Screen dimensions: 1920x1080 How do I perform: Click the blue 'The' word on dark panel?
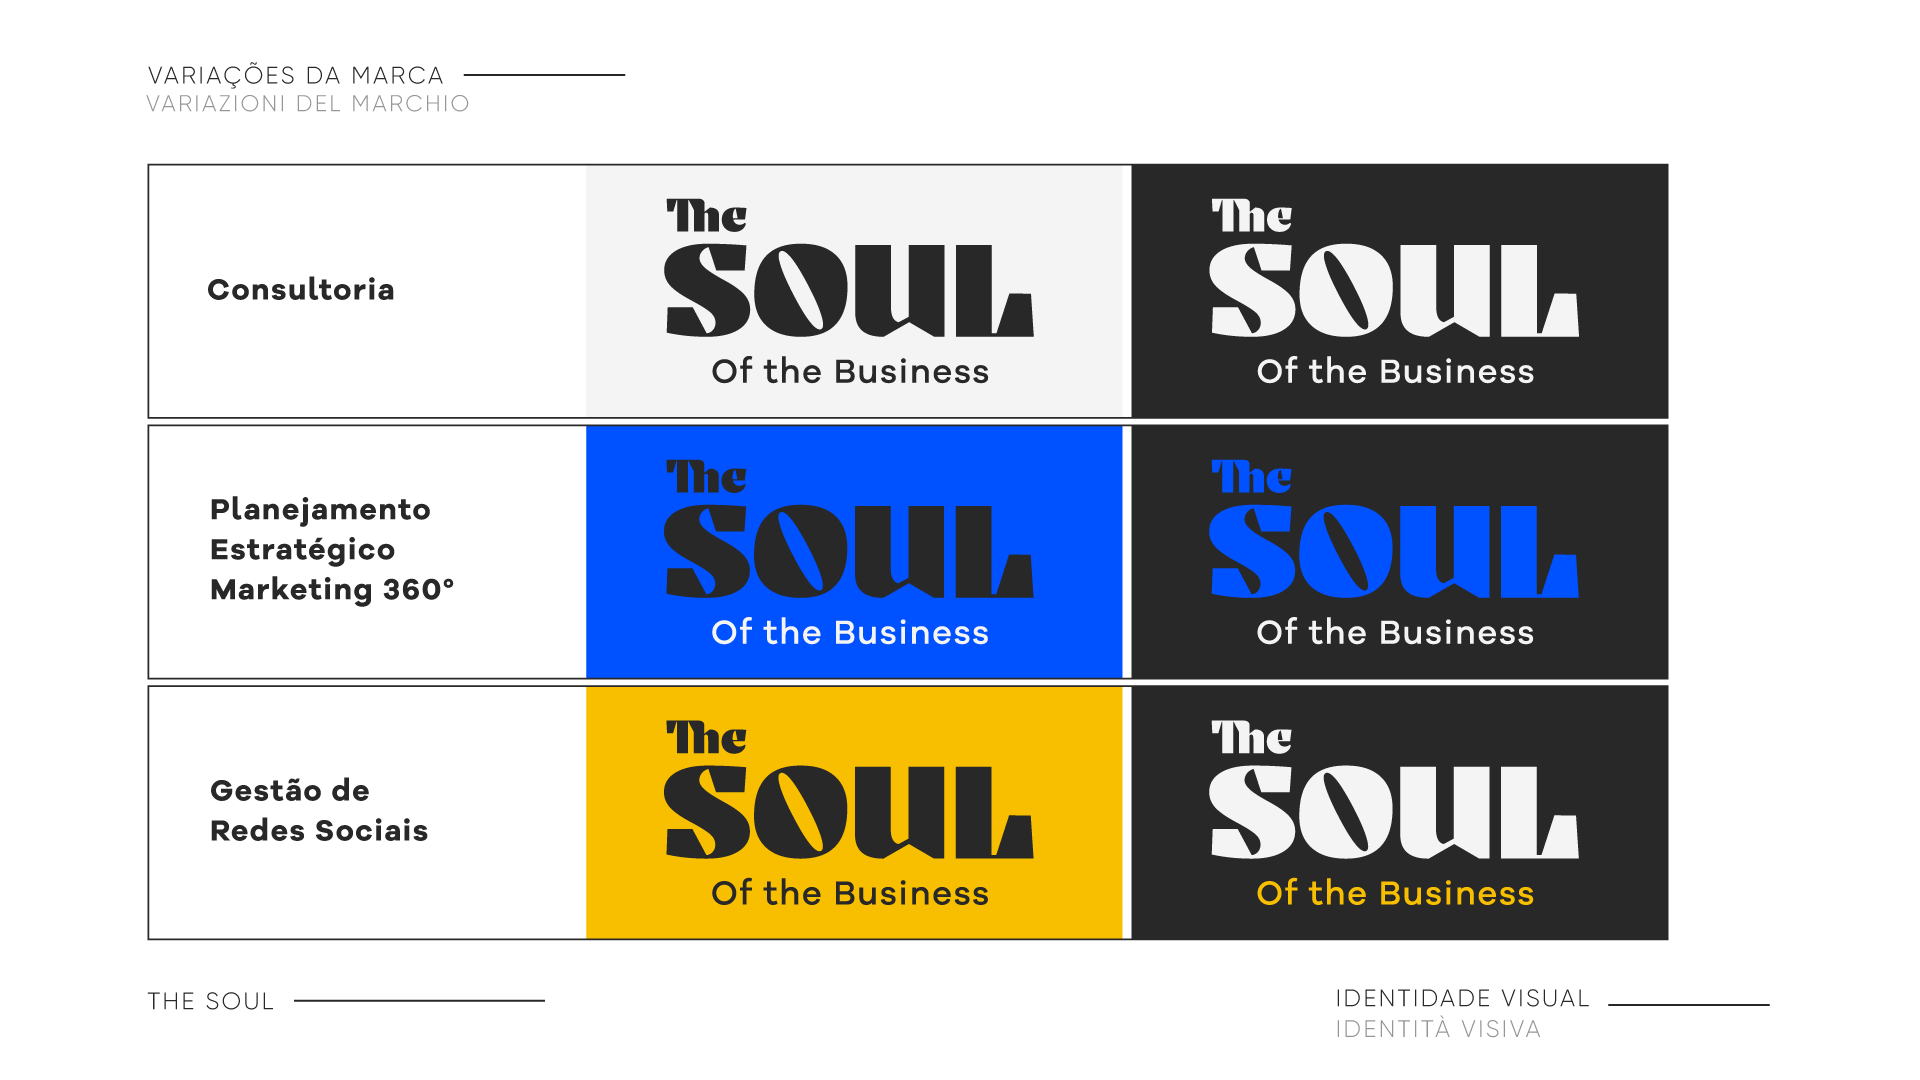[x=1251, y=476]
